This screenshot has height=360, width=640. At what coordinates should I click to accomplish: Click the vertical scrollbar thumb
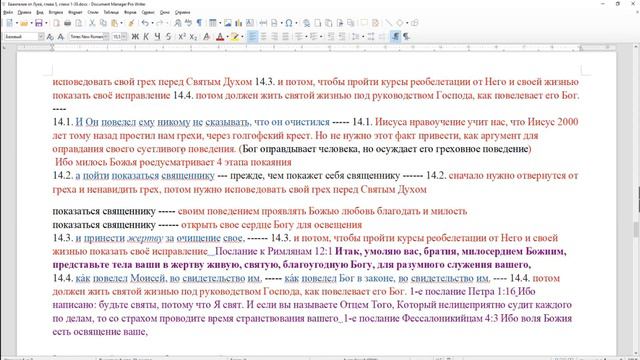coord(636,229)
